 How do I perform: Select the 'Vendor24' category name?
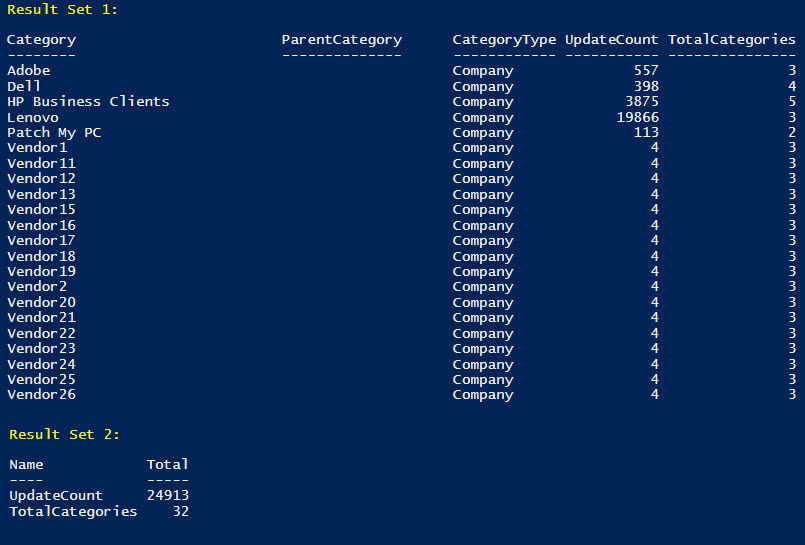tap(41, 364)
